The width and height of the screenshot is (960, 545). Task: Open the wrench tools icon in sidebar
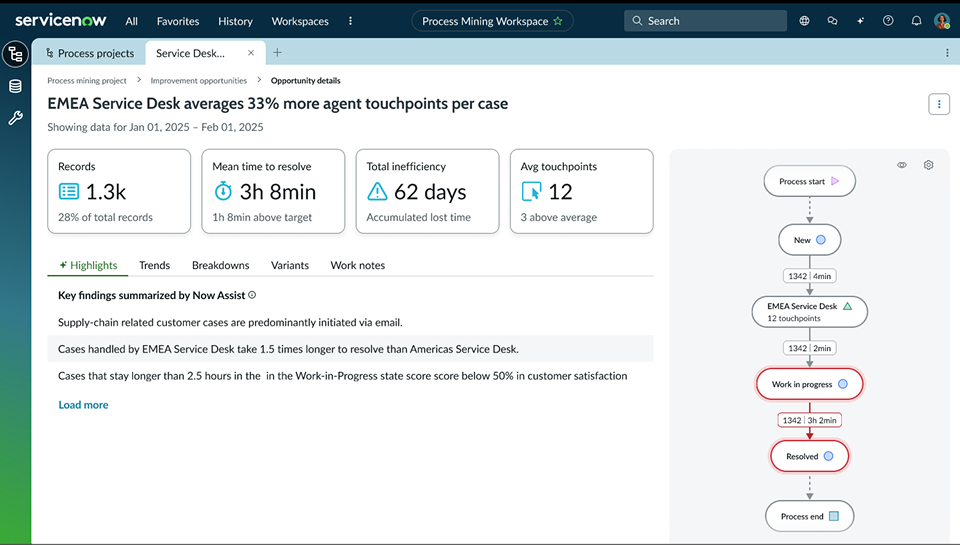15,118
